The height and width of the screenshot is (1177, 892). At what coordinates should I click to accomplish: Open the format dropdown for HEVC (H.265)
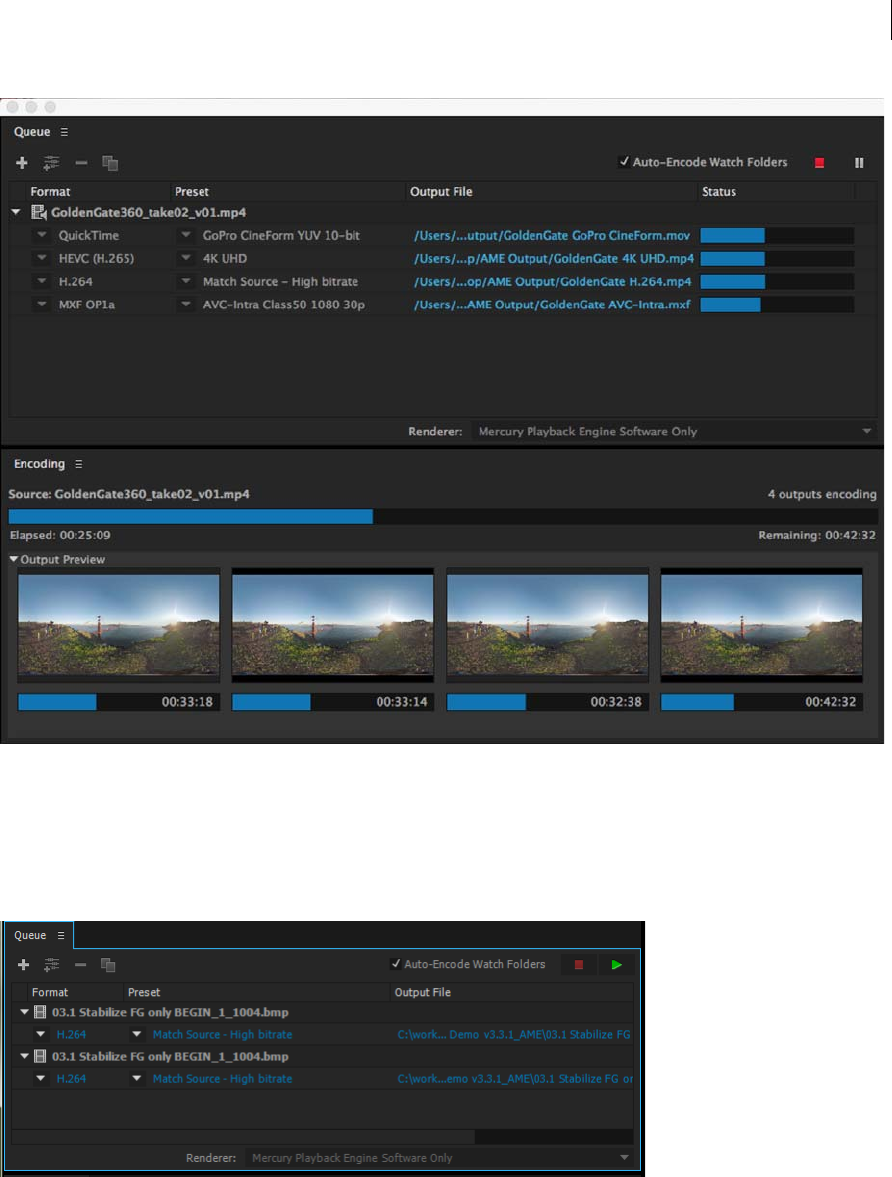pyautogui.click(x=42, y=258)
